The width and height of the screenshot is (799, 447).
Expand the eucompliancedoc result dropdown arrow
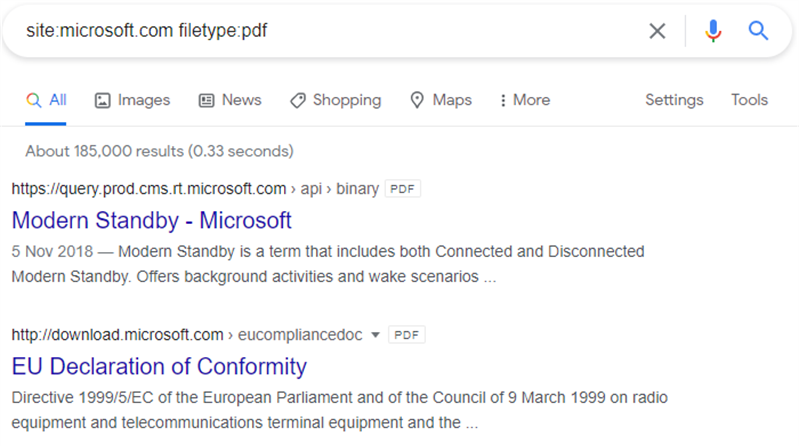[x=376, y=335]
